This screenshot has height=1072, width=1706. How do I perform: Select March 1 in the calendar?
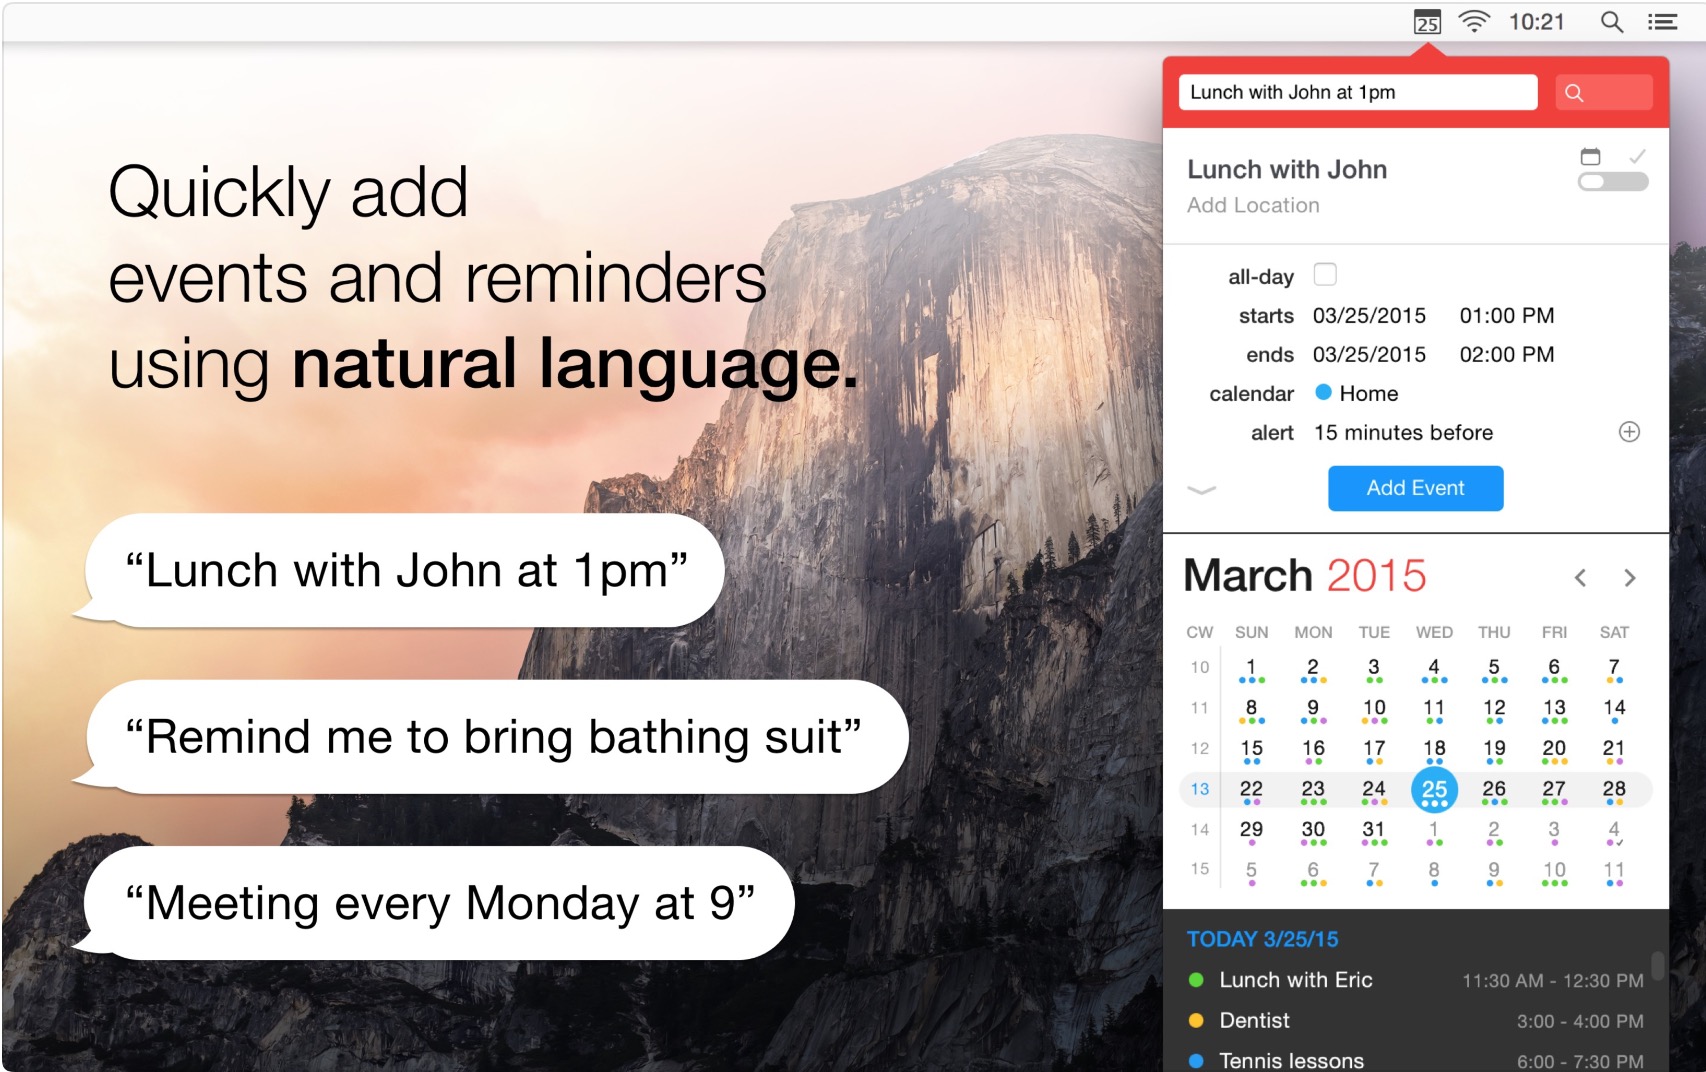[x=1251, y=669]
